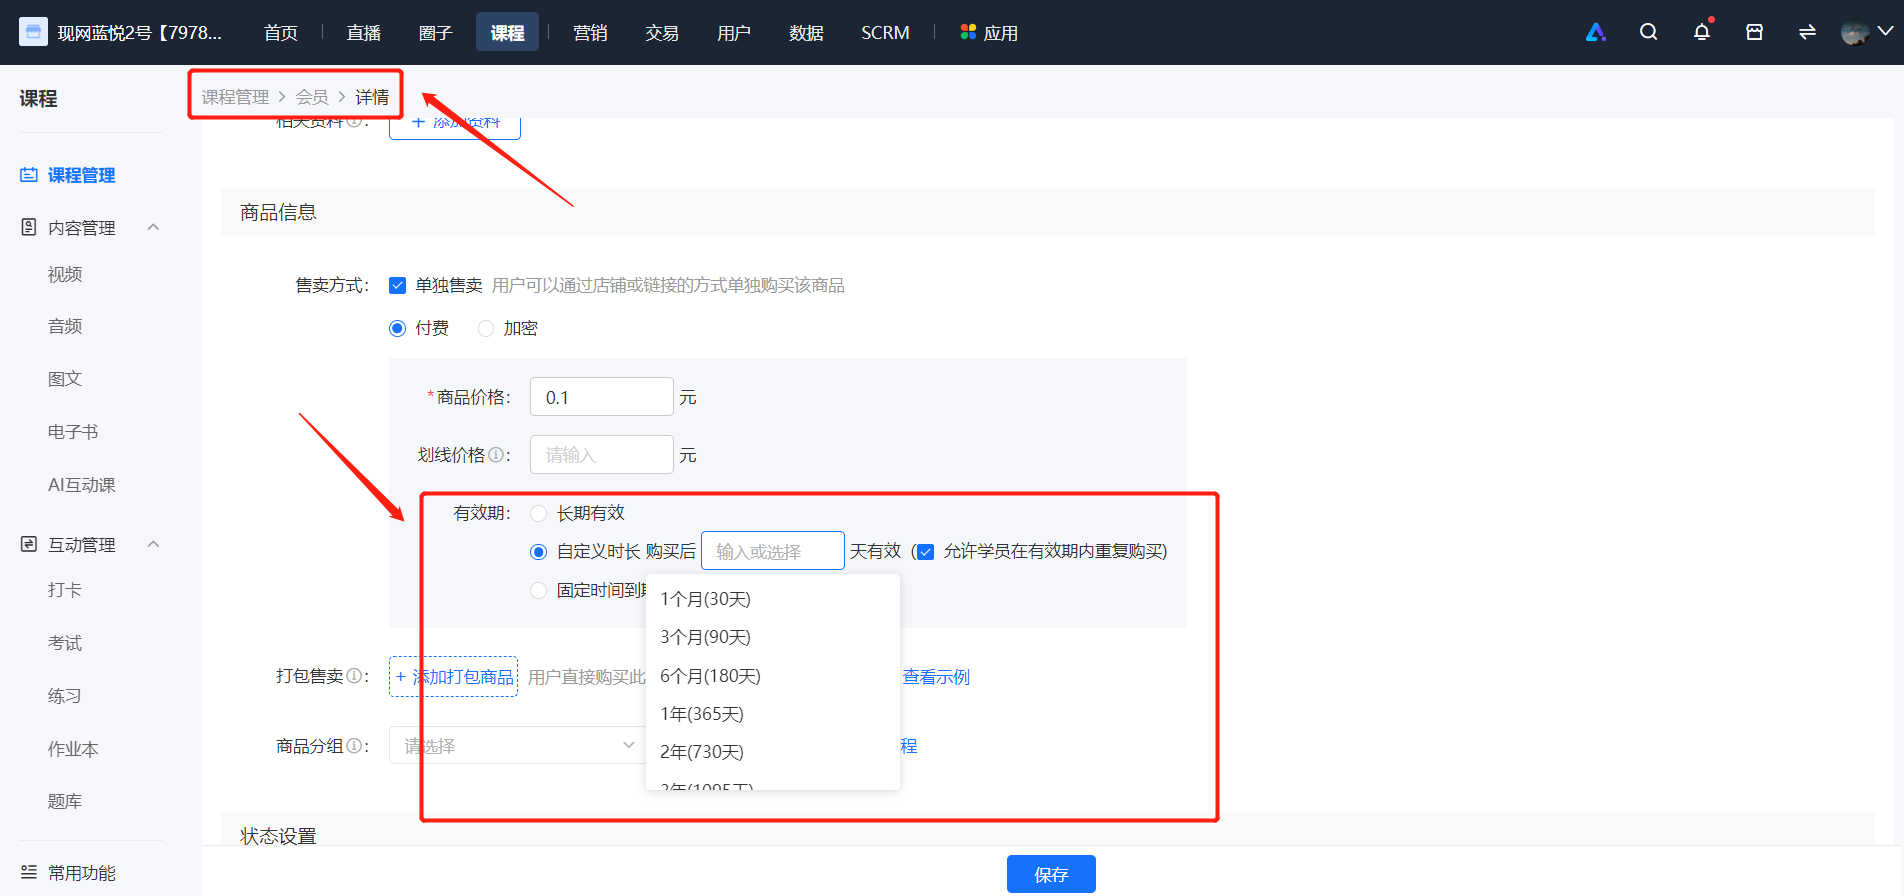Click the 常用功能 list icon
This screenshot has width=1904, height=896.
29,872
